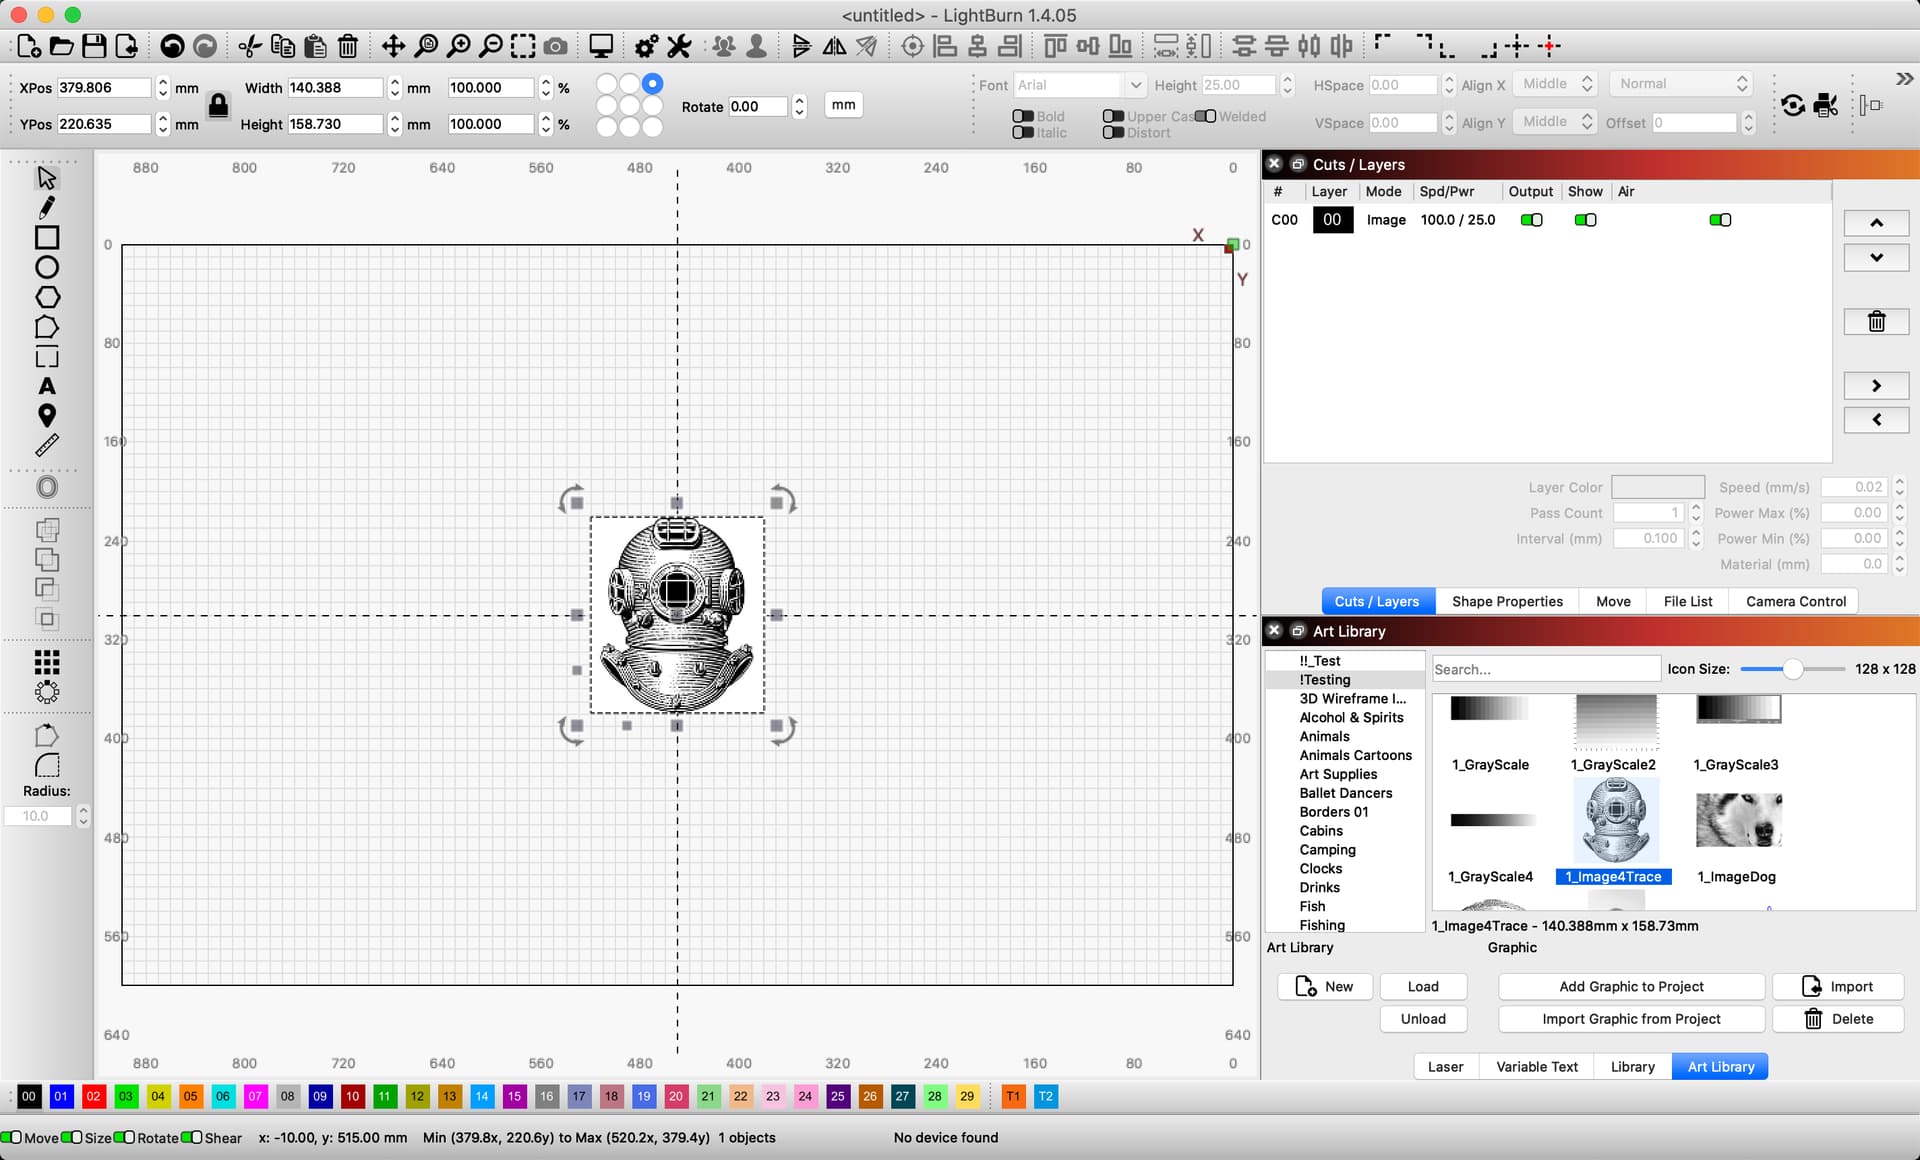1920x1160 pixels.
Task: Select the red 02 color swatch
Action: (93, 1096)
